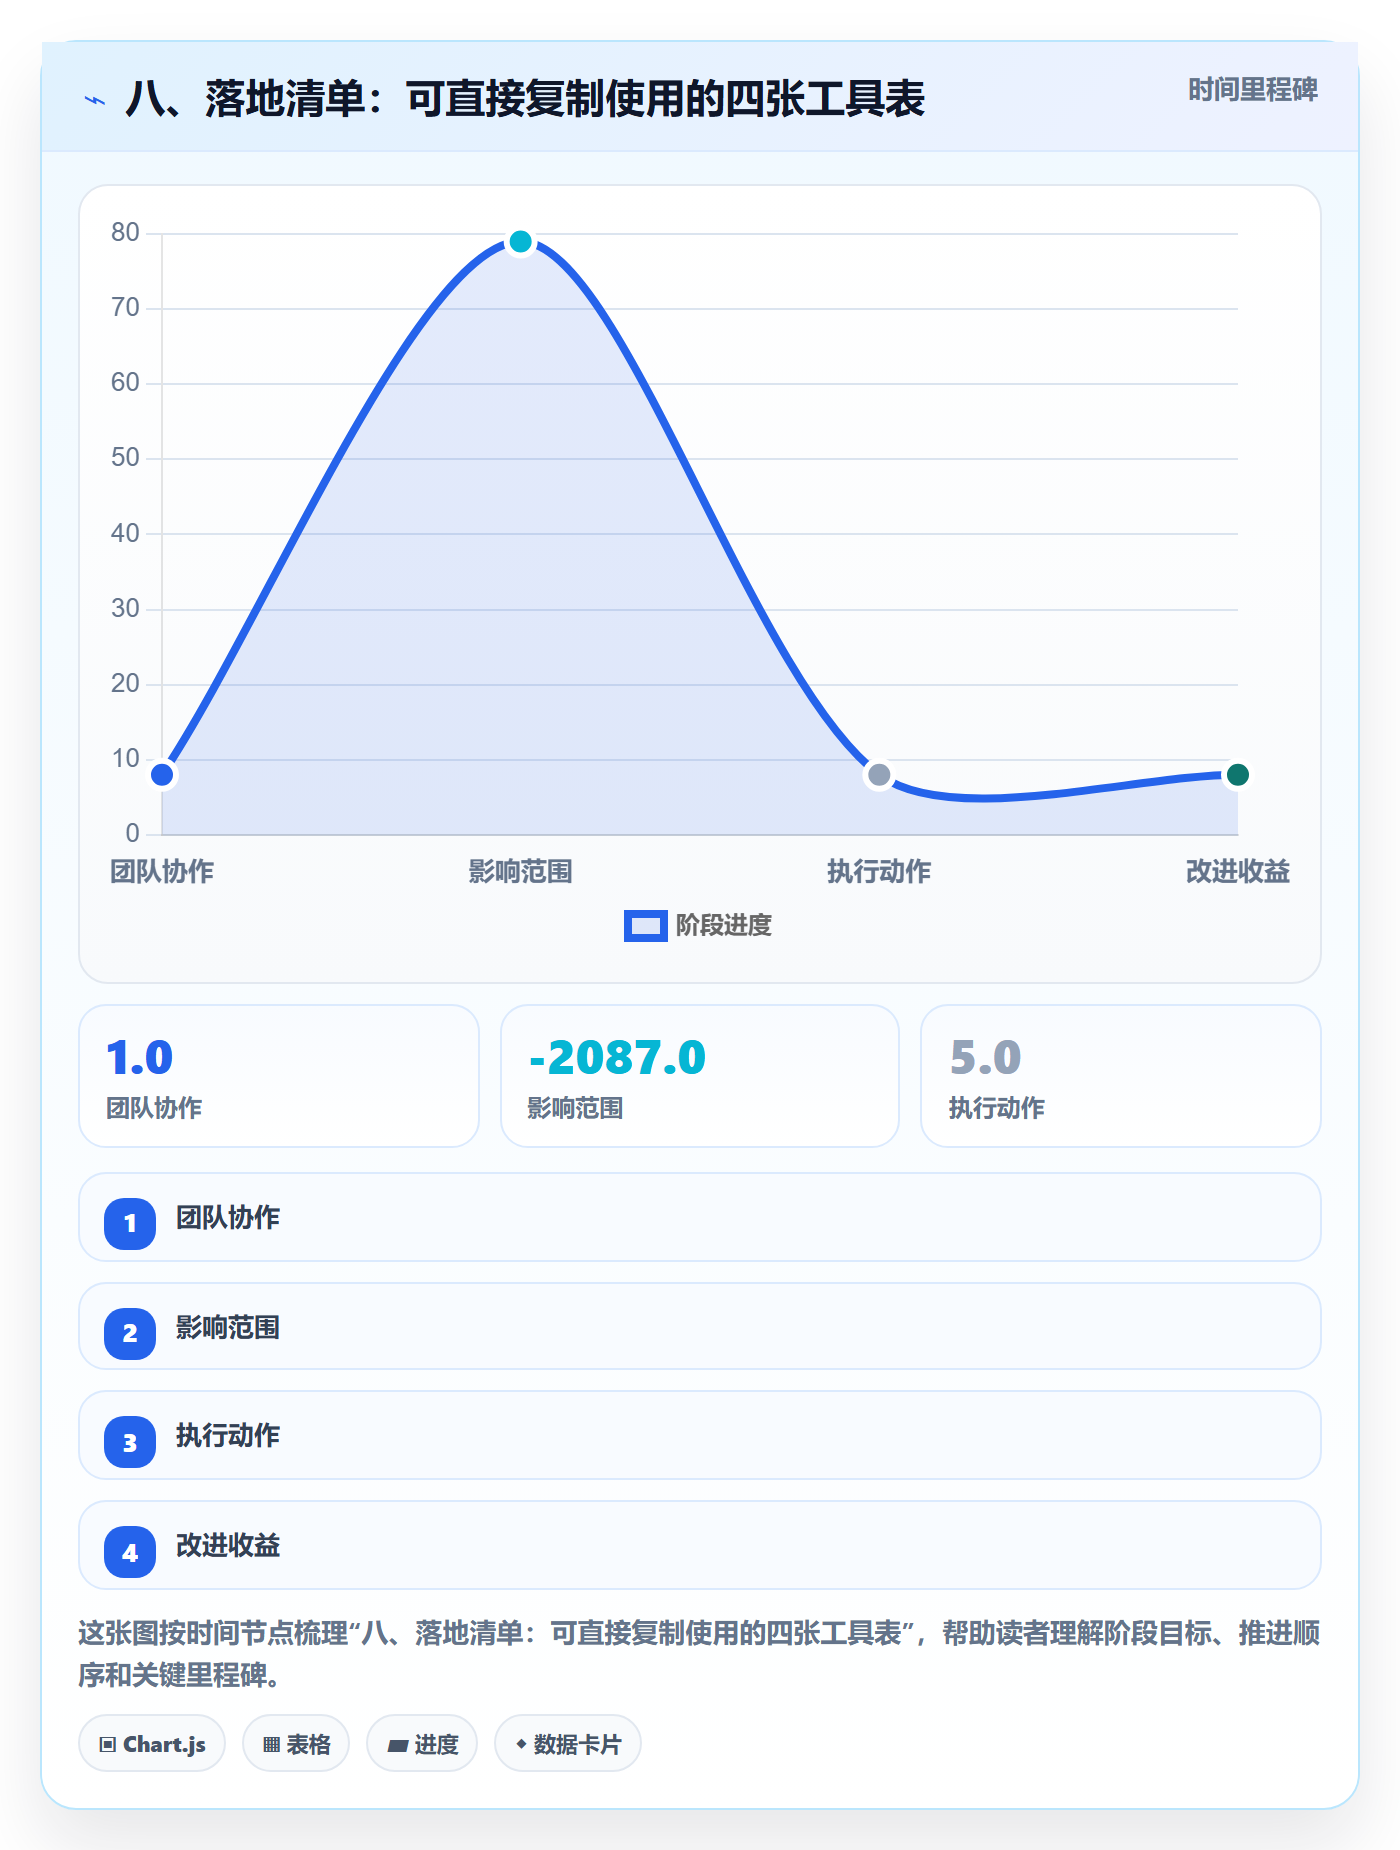Click the 阶段进度 legend label

[724, 926]
